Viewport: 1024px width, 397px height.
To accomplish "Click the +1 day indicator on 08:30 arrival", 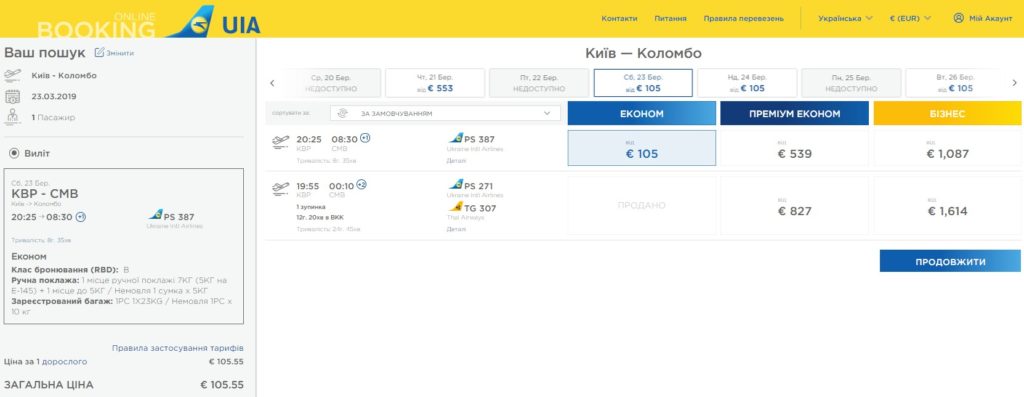I will coord(366,138).
